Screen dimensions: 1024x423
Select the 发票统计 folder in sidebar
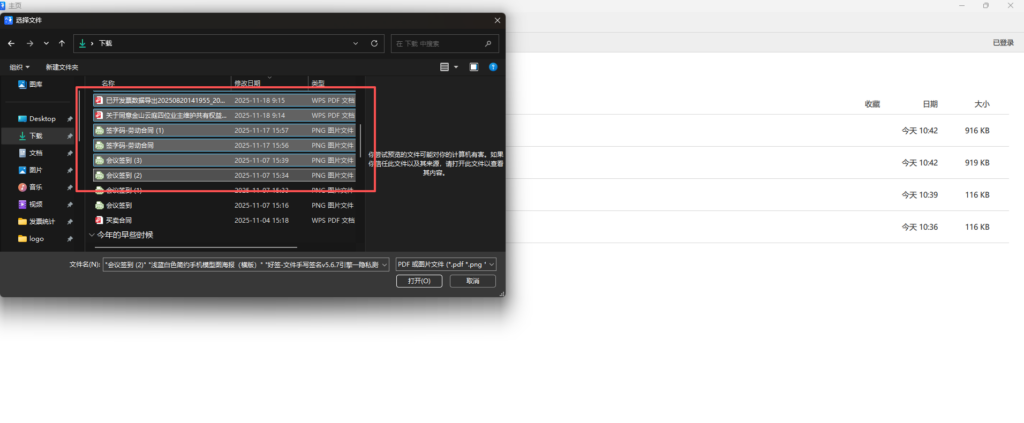[43, 221]
